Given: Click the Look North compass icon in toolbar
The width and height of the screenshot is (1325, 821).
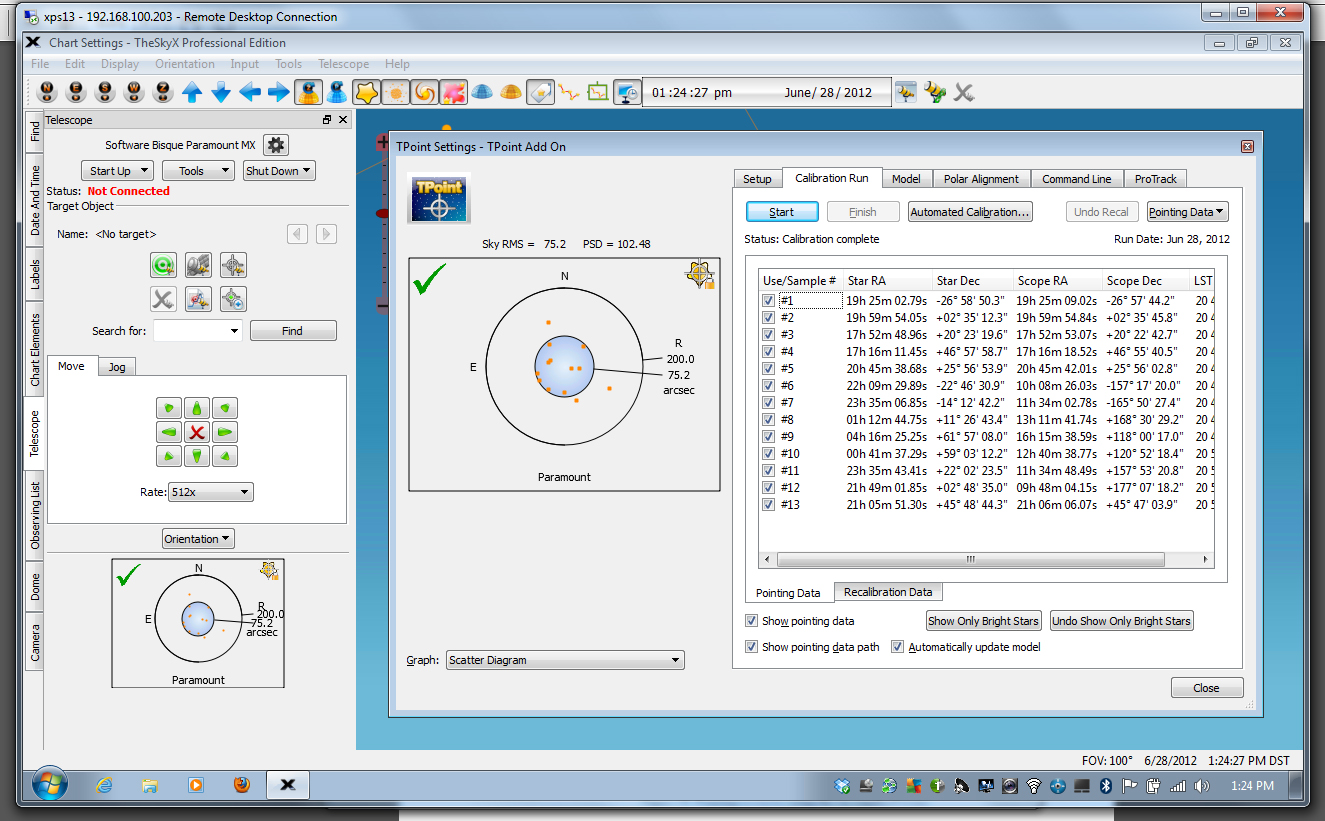Looking at the screenshot, I should [47, 92].
